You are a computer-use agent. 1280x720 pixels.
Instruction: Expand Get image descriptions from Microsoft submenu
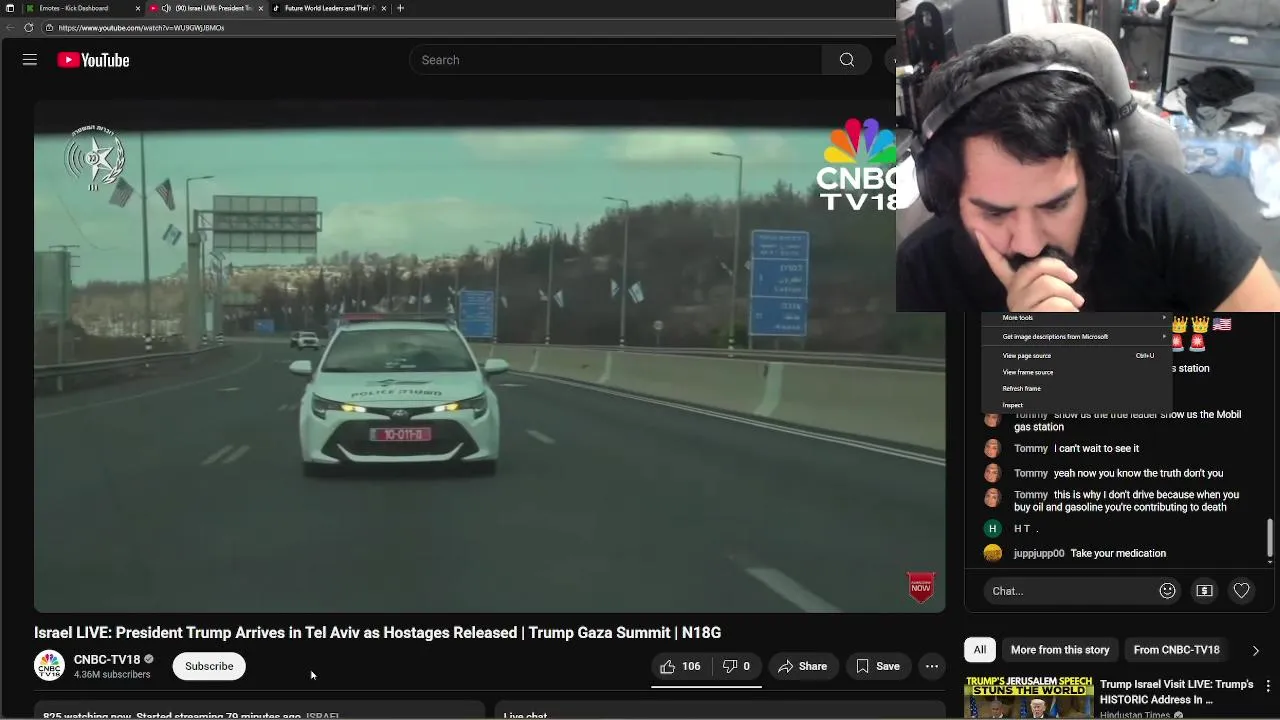coord(1075,337)
